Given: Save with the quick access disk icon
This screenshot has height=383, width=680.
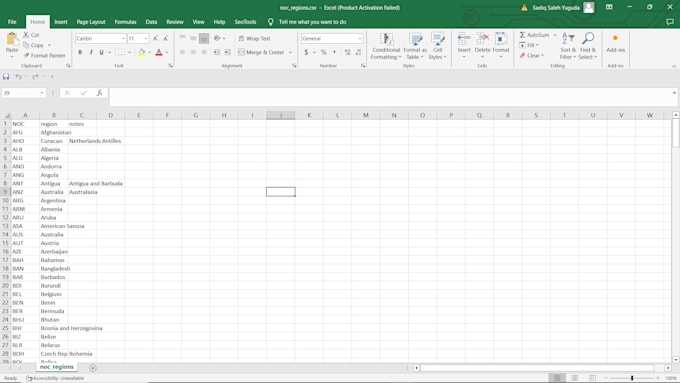Looking at the screenshot, I should click(x=6, y=77).
